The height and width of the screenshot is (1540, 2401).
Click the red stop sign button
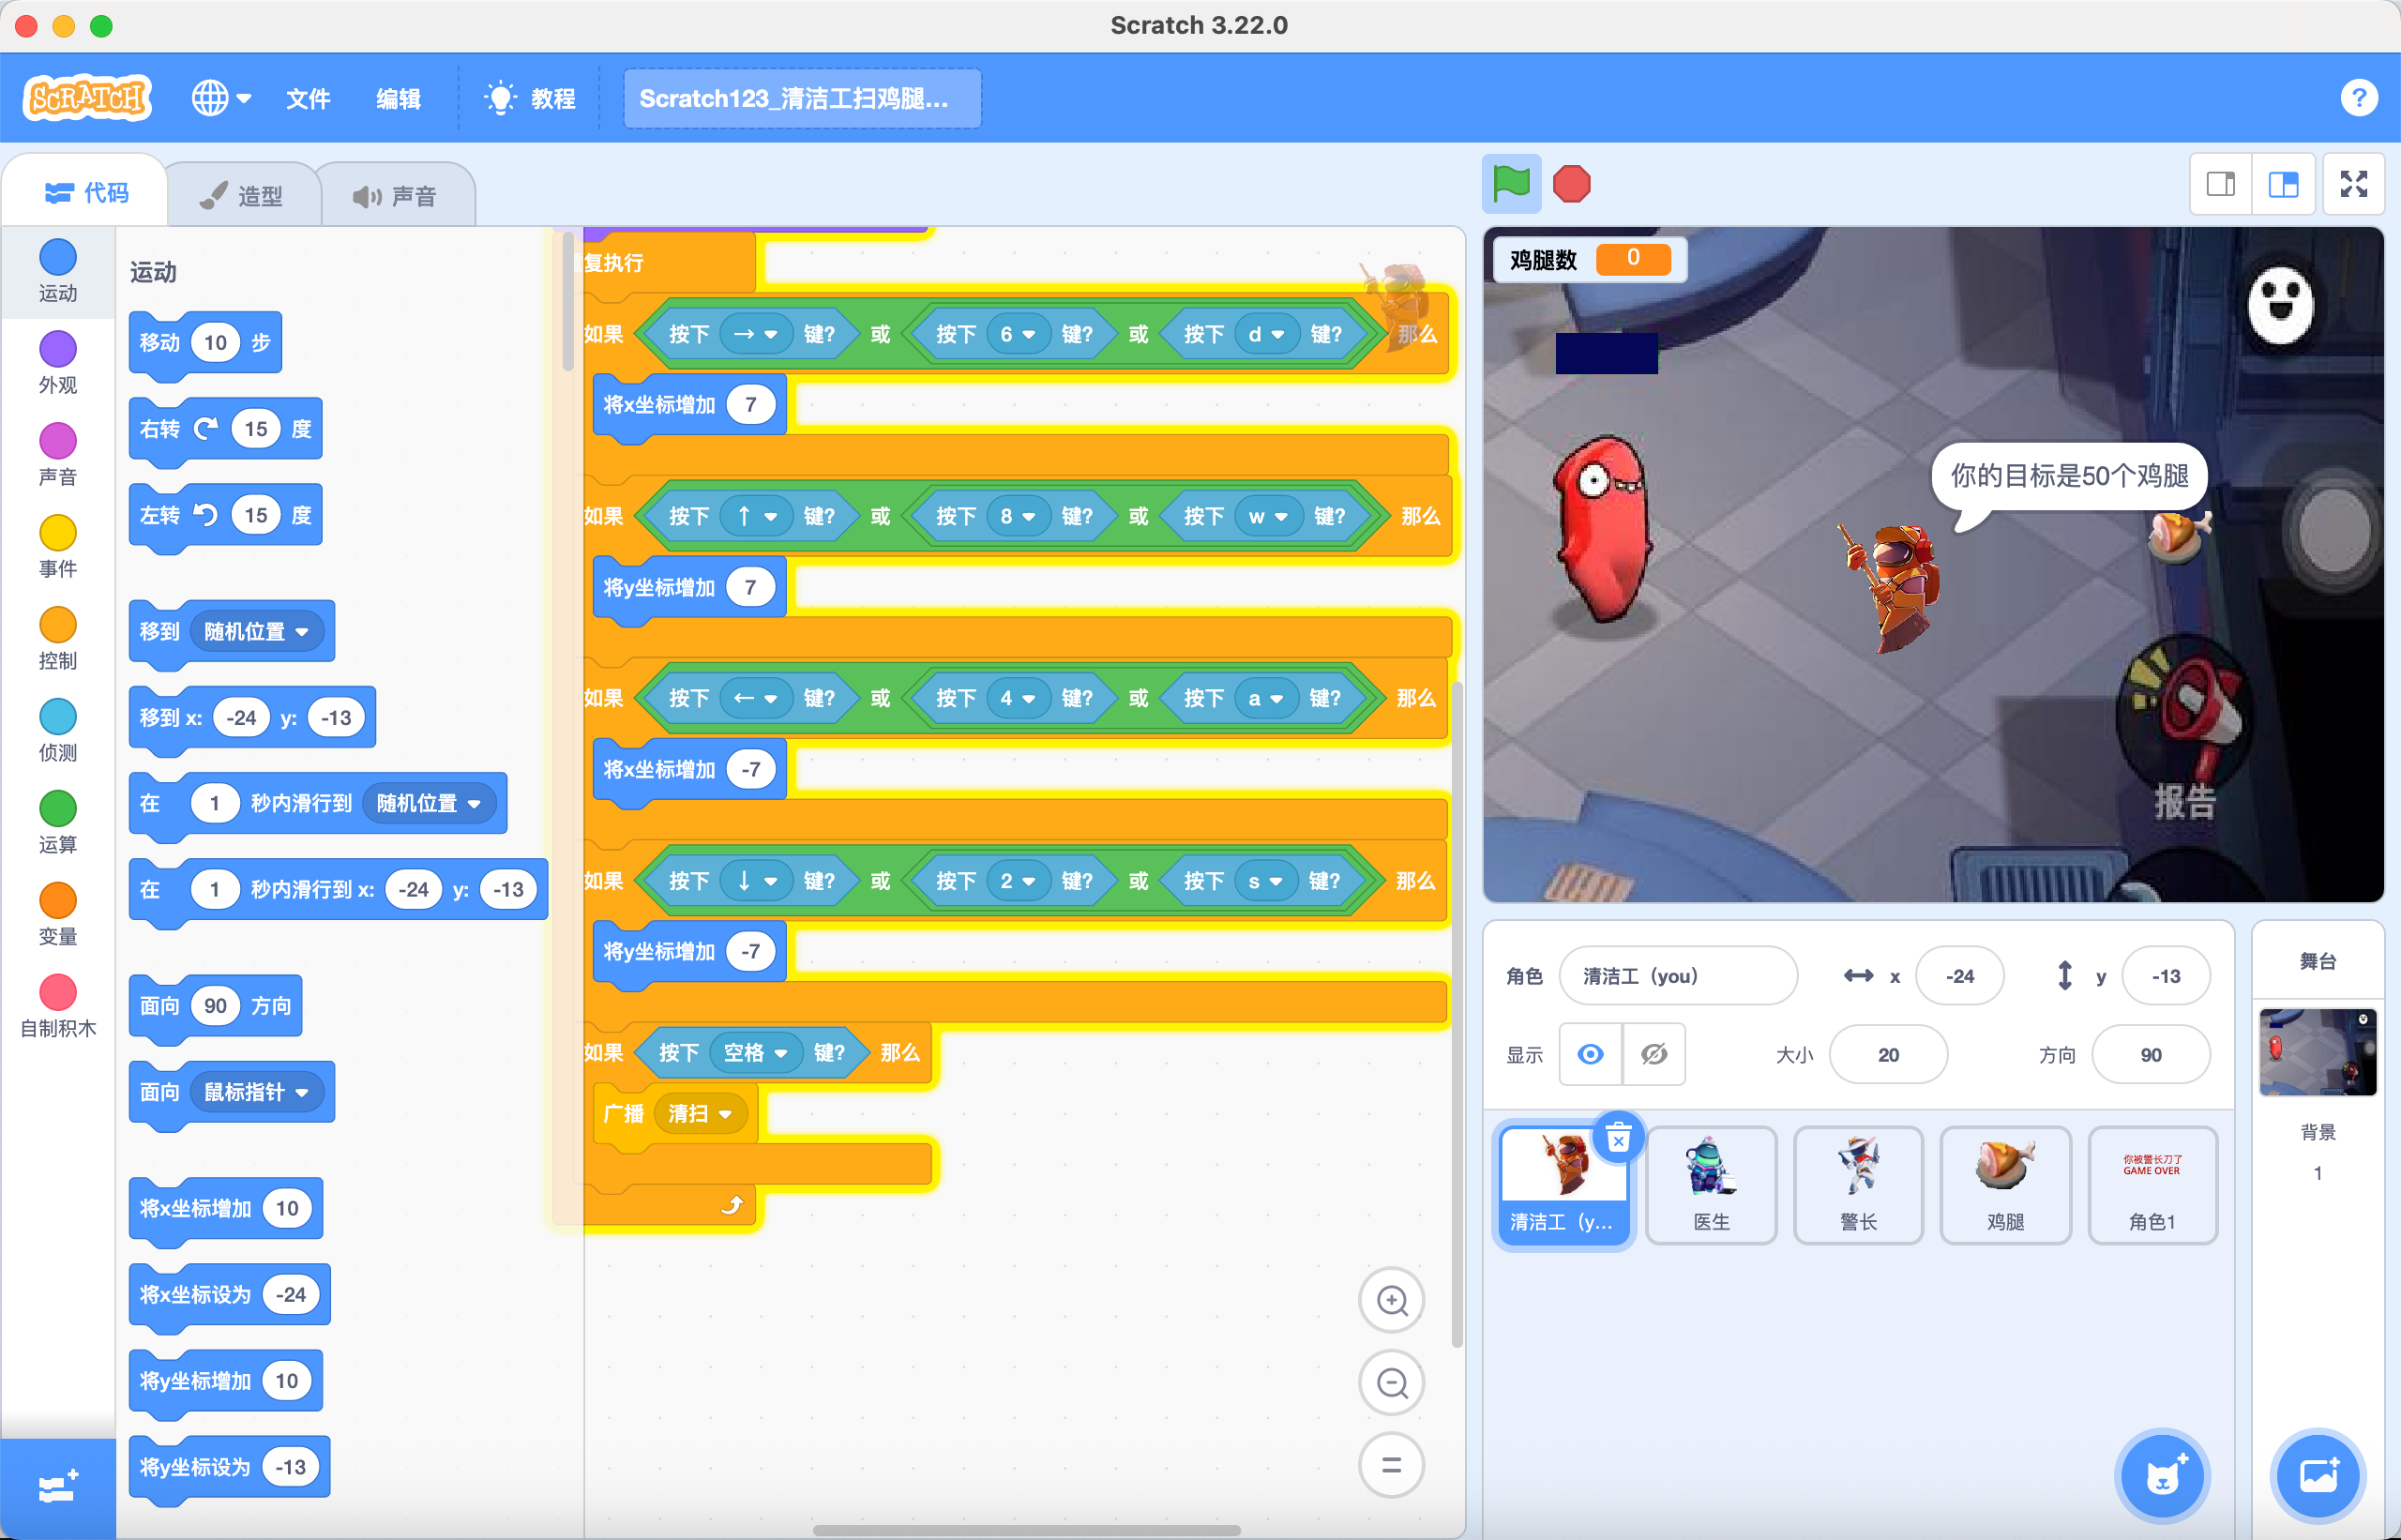click(x=1571, y=184)
